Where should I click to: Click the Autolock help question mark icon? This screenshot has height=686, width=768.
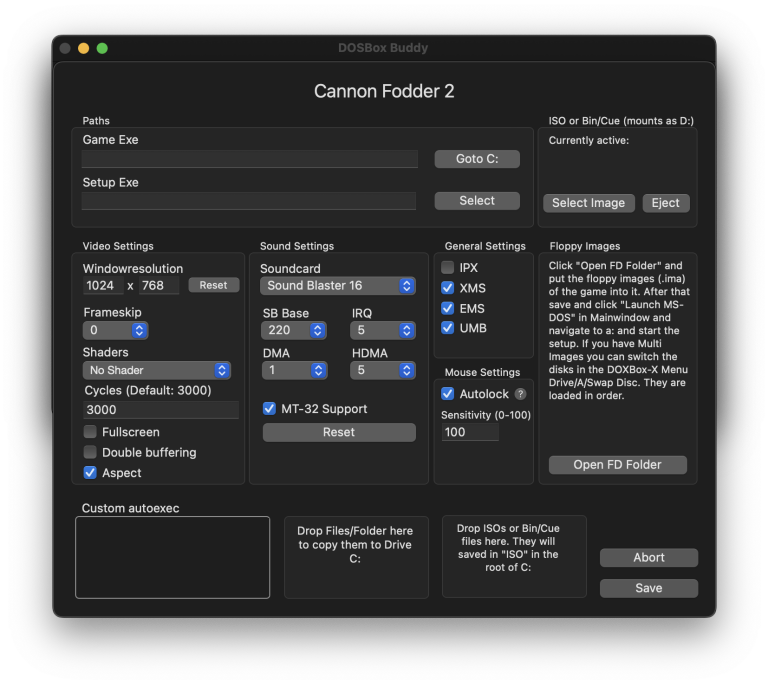520,394
